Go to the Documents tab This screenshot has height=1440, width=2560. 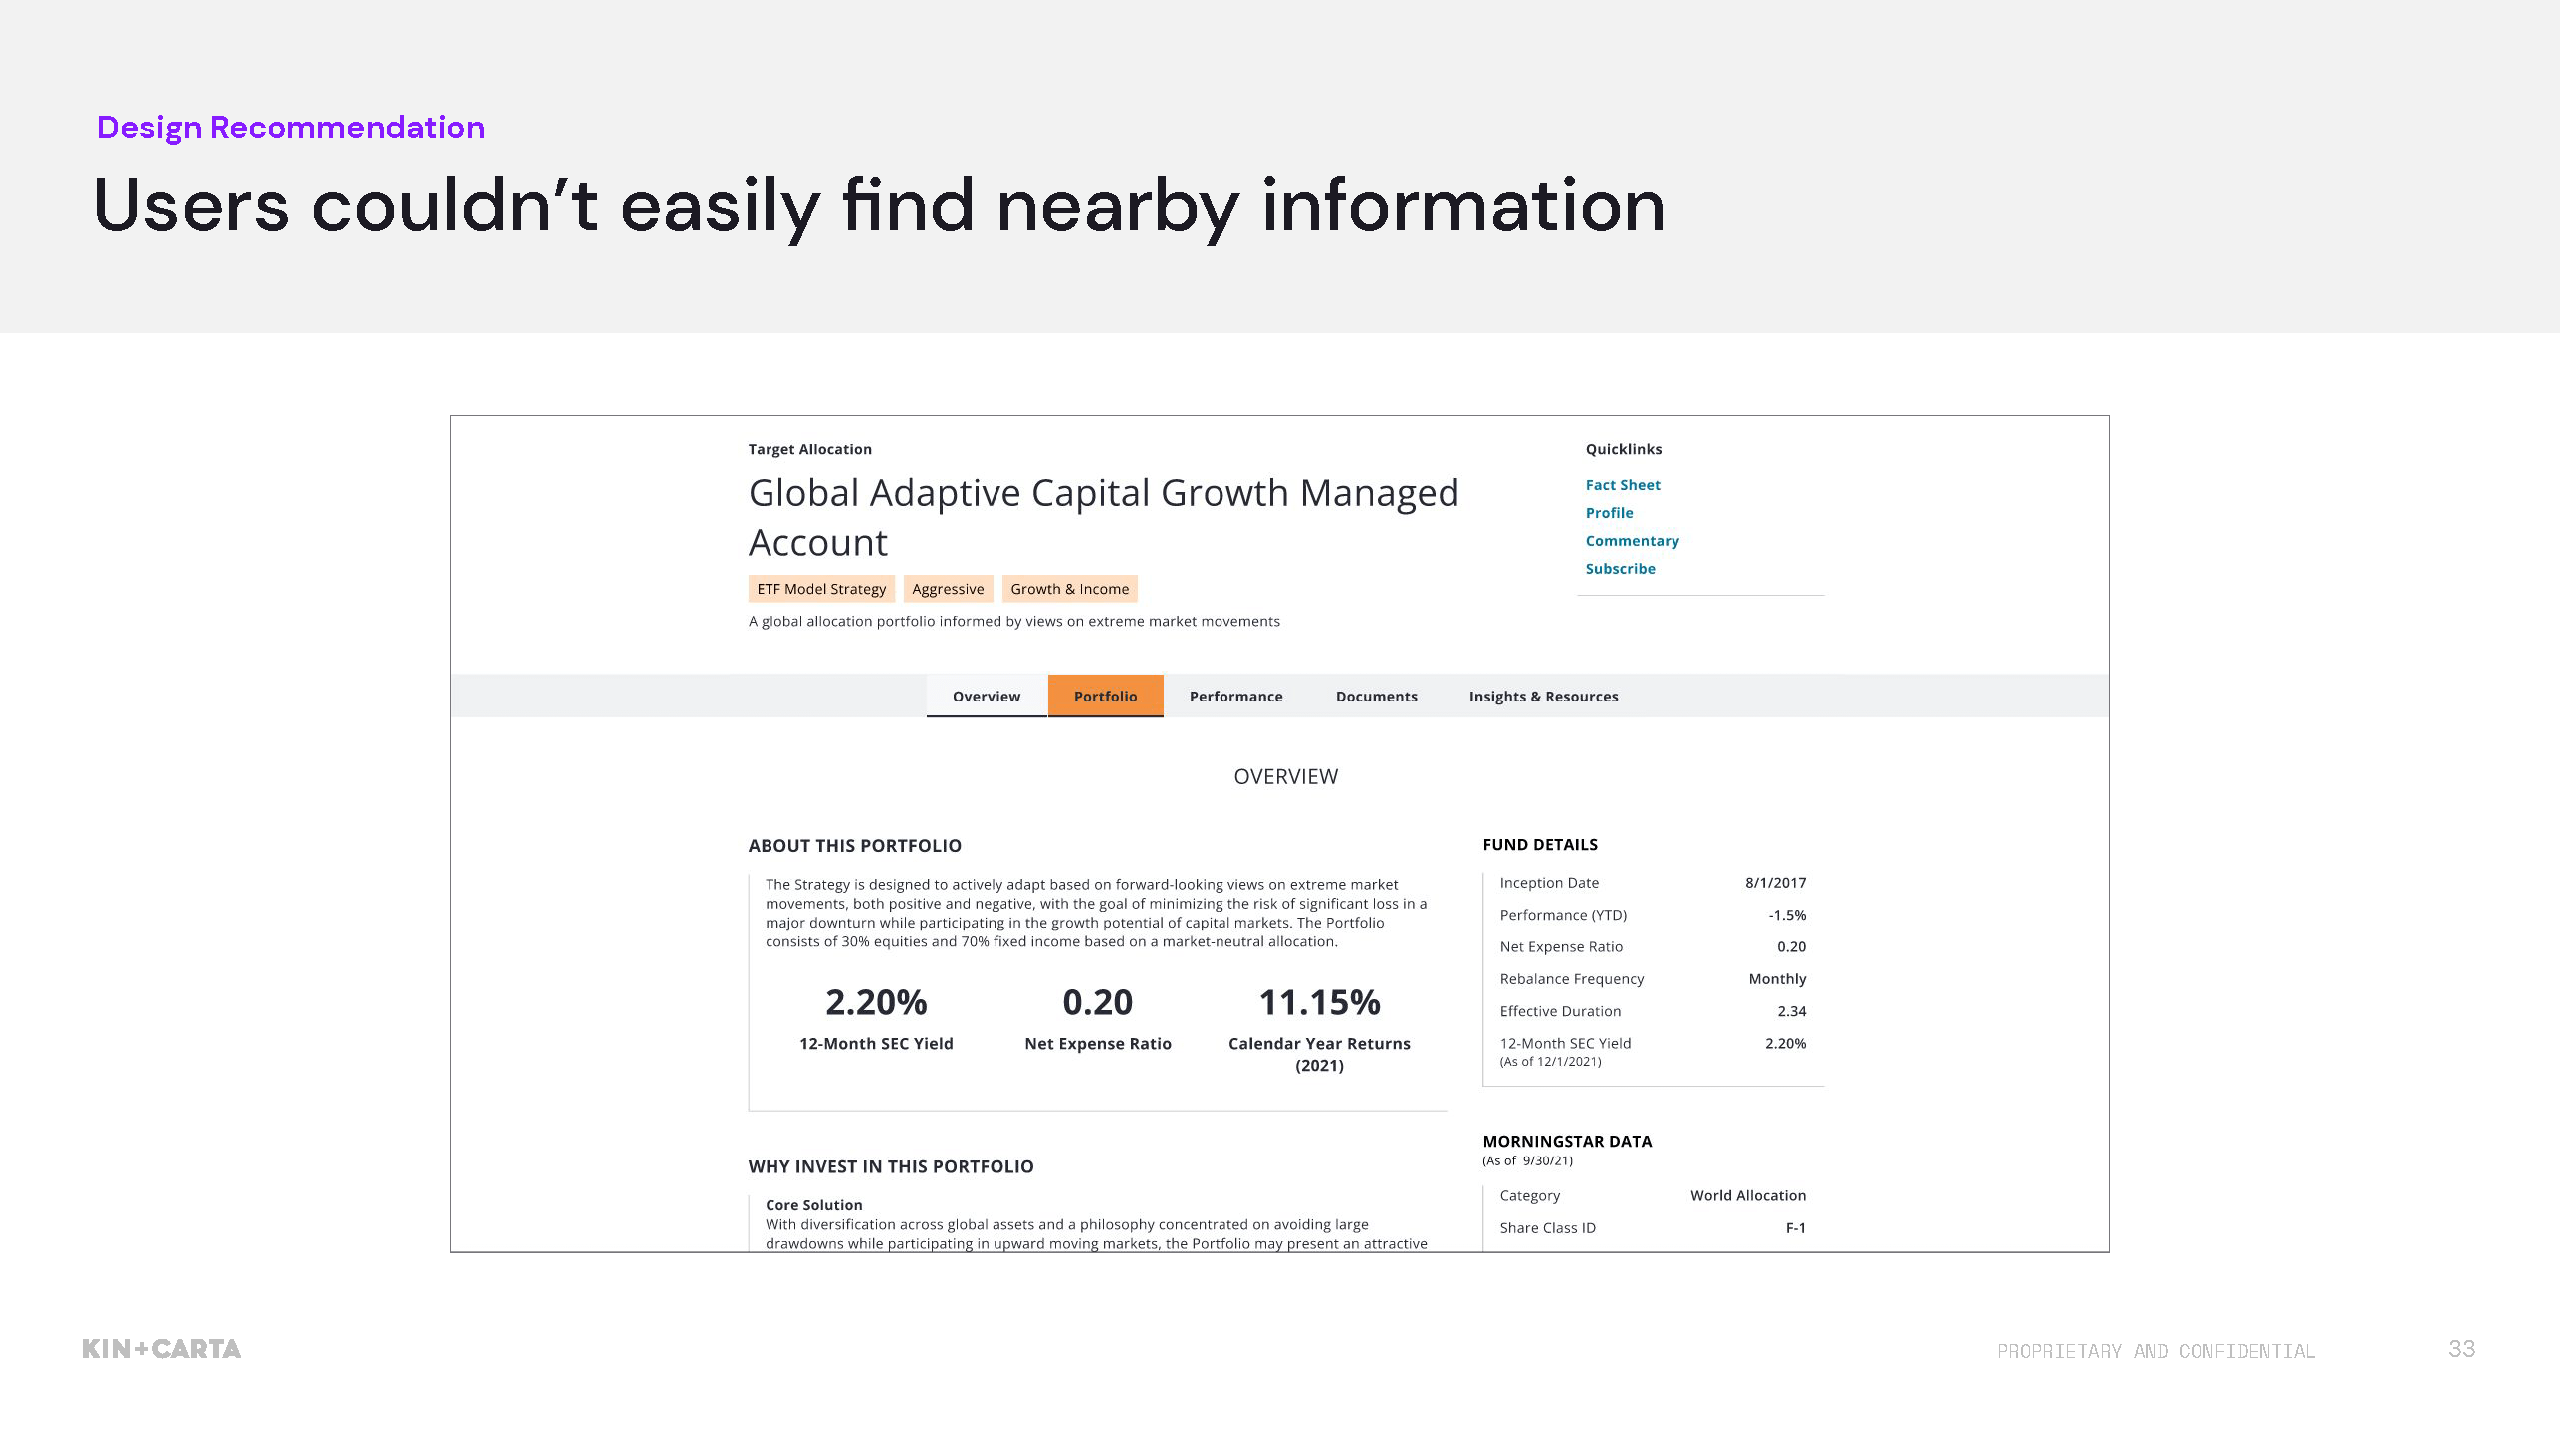tap(1376, 696)
